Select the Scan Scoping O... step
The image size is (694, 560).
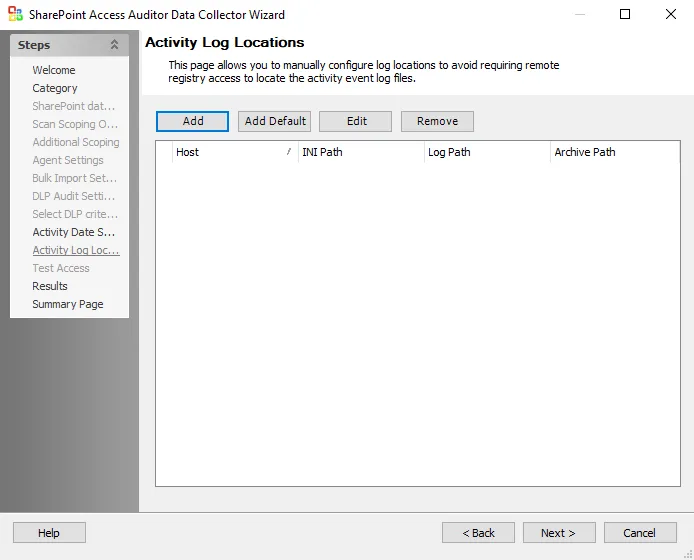[75, 124]
